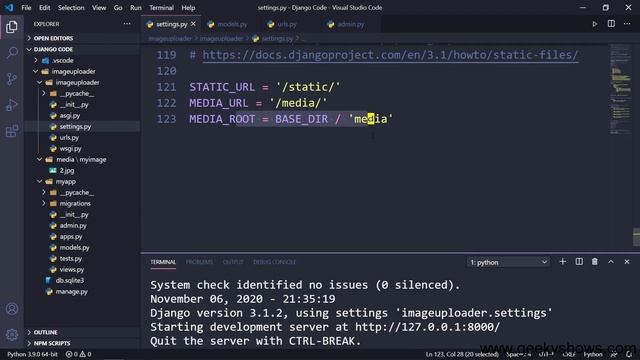Open the Run menu
The height and width of the screenshot is (360, 640).
(136, 7)
